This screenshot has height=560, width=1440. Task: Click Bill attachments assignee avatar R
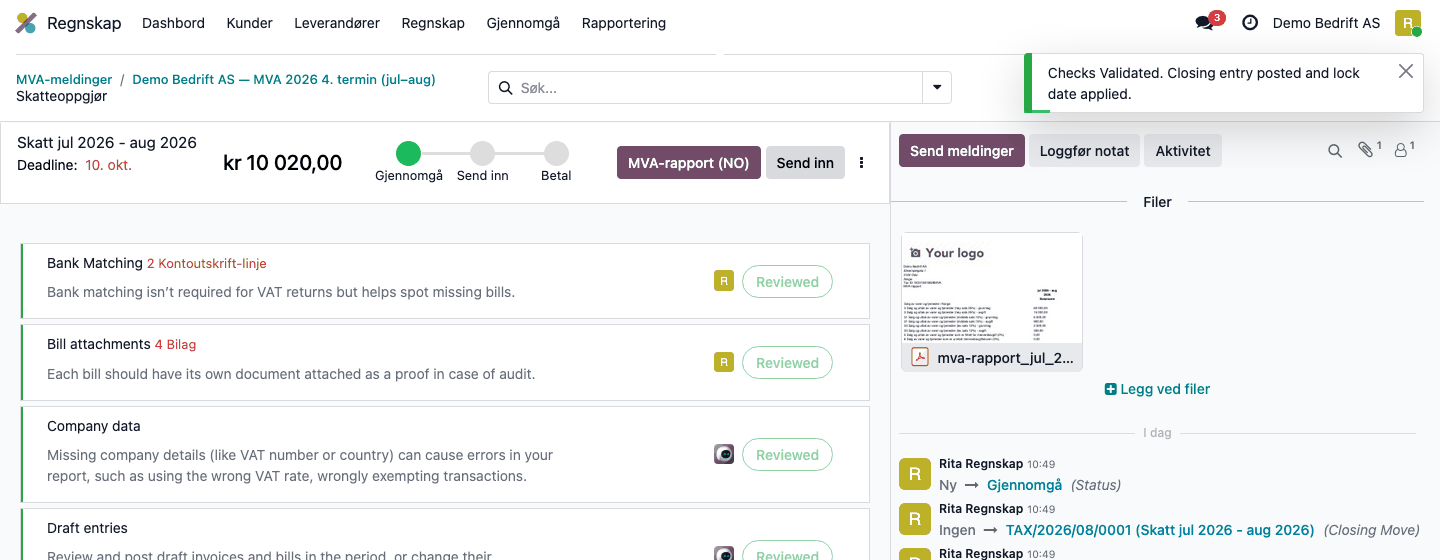click(x=724, y=362)
